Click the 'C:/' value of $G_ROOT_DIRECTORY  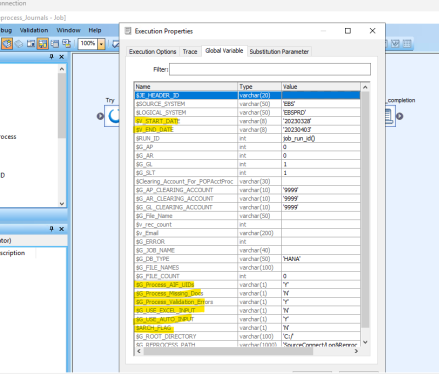tap(288, 336)
